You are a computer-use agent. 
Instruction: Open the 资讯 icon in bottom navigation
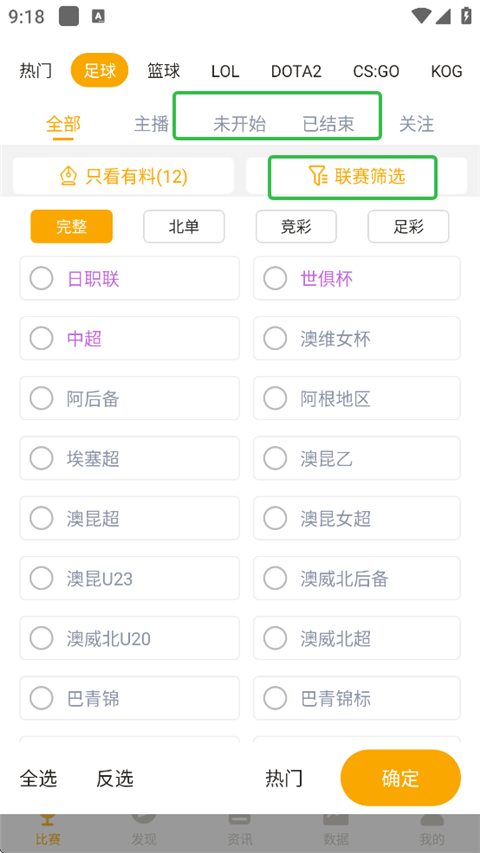click(x=239, y=818)
